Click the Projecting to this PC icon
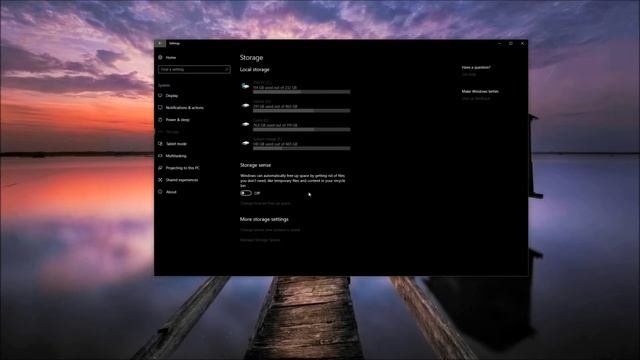 [160, 168]
